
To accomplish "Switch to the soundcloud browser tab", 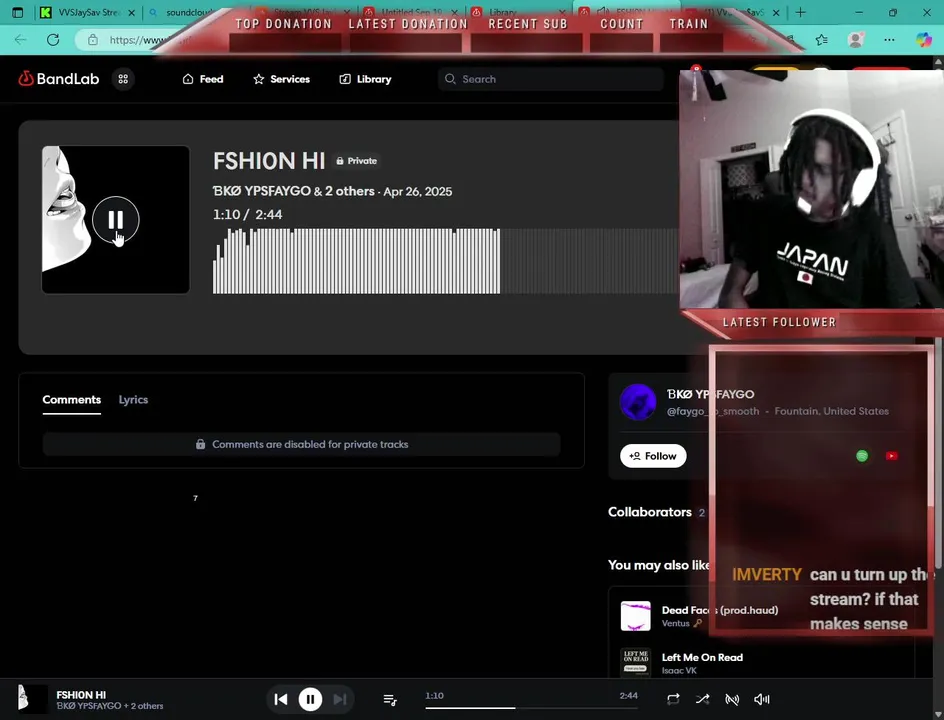I will tap(188, 12).
